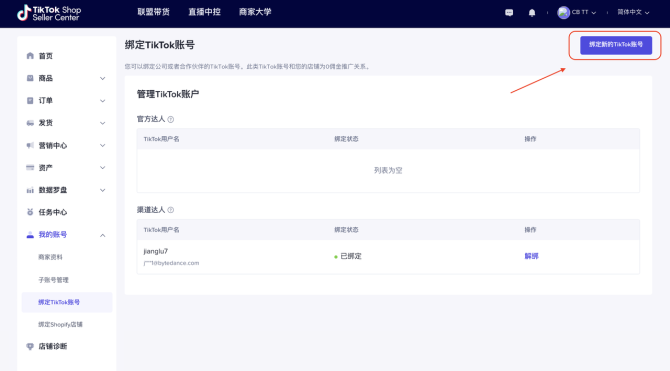Select 绑定TikTok账号 submenu item
Viewport: 670px width, 371px height.
pyautogui.click(x=67, y=302)
